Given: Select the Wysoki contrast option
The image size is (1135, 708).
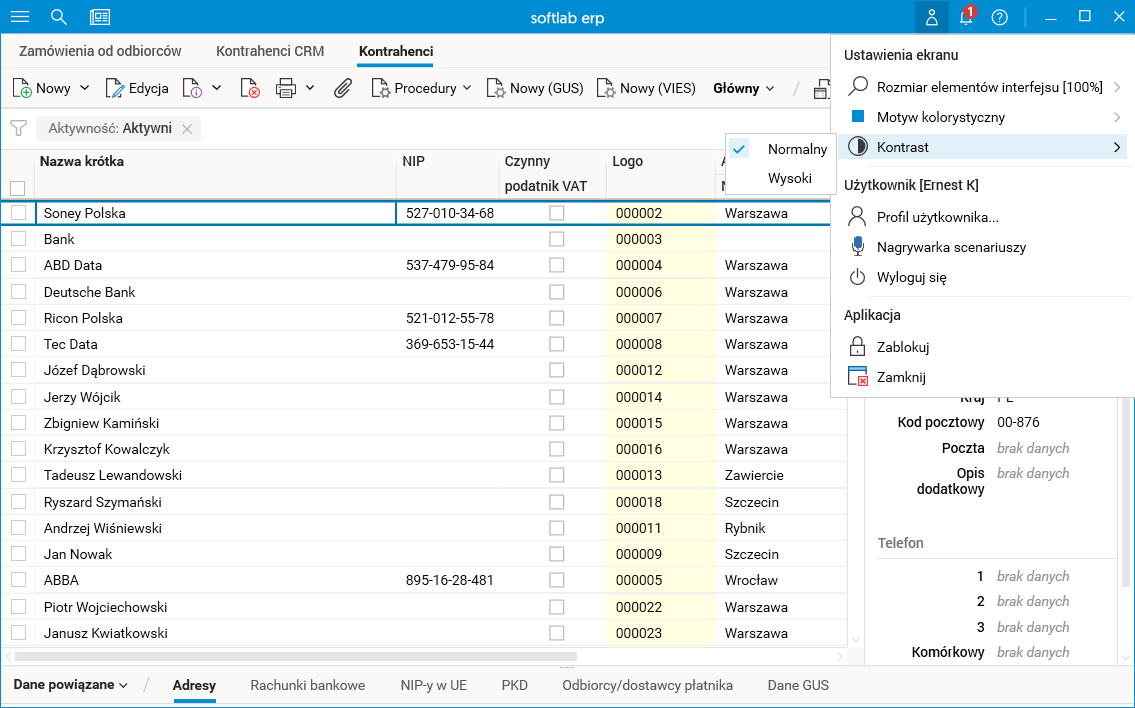Looking at the screenshot, I should tap(789, 179).
